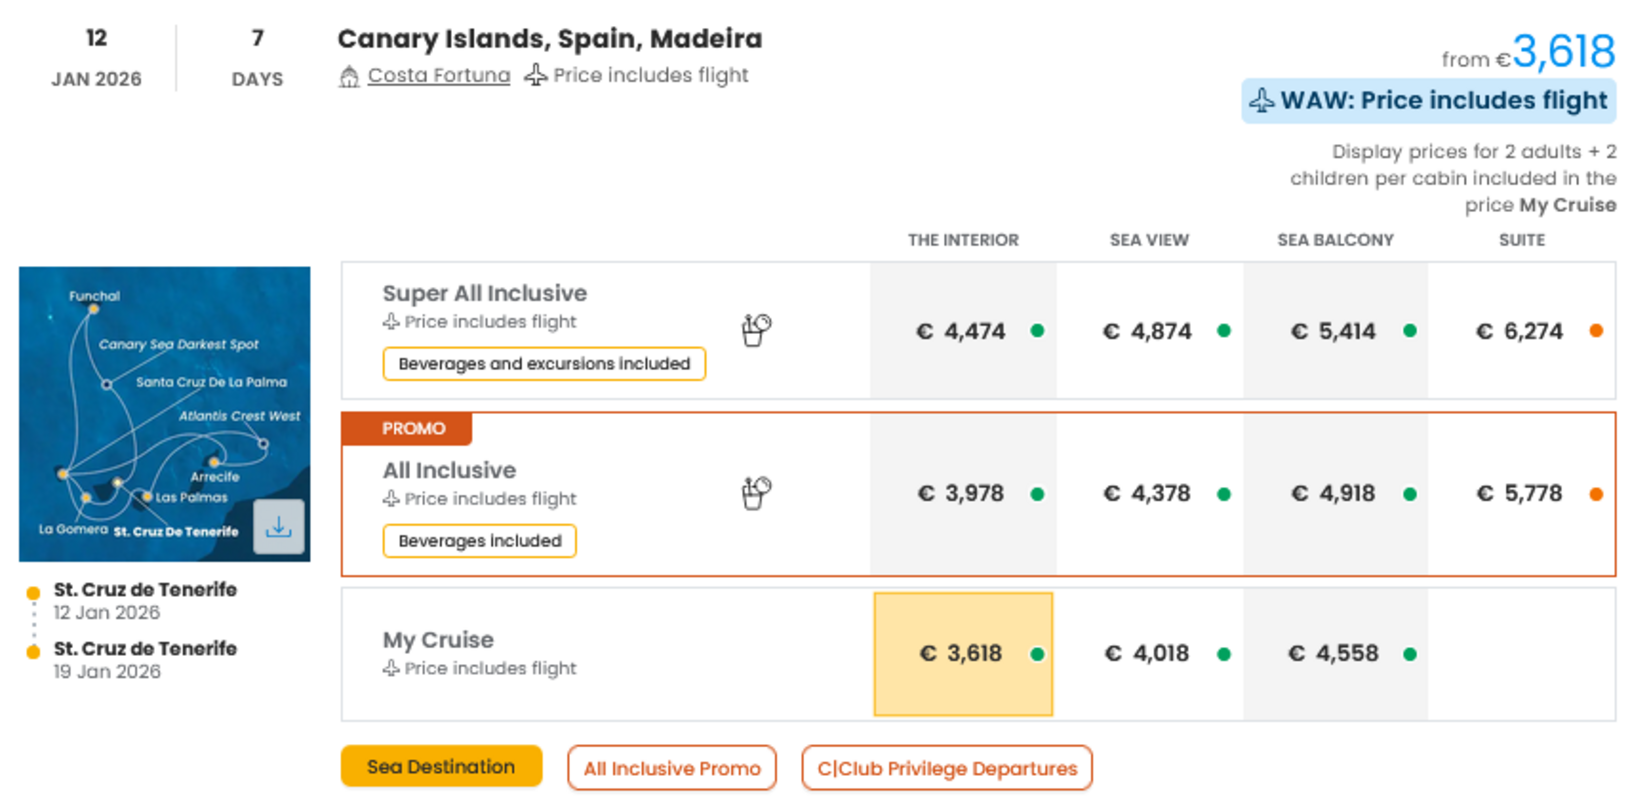Select My Cruise interior price €3,618
Image resolution: width=1630 pixels, height=800 pixels.
pyautogui.click(x=961, y=654)
